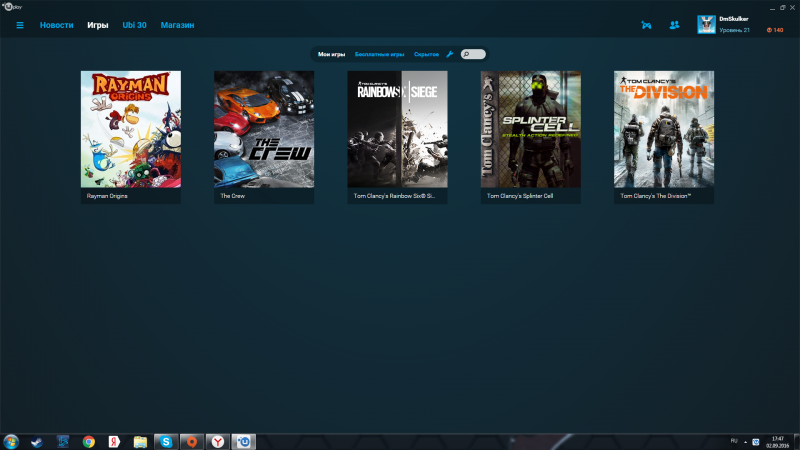Open the friends list icon

(674, 25)
